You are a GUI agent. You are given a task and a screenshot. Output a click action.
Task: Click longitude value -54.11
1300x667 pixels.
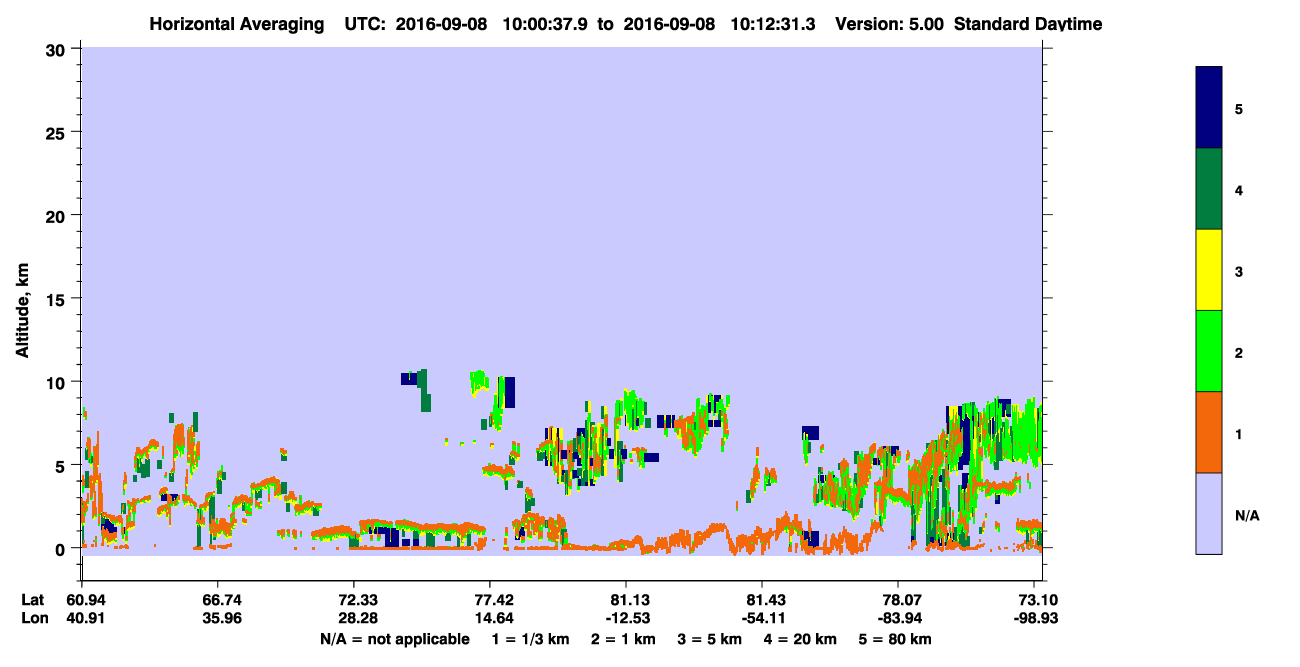point(762,618)
